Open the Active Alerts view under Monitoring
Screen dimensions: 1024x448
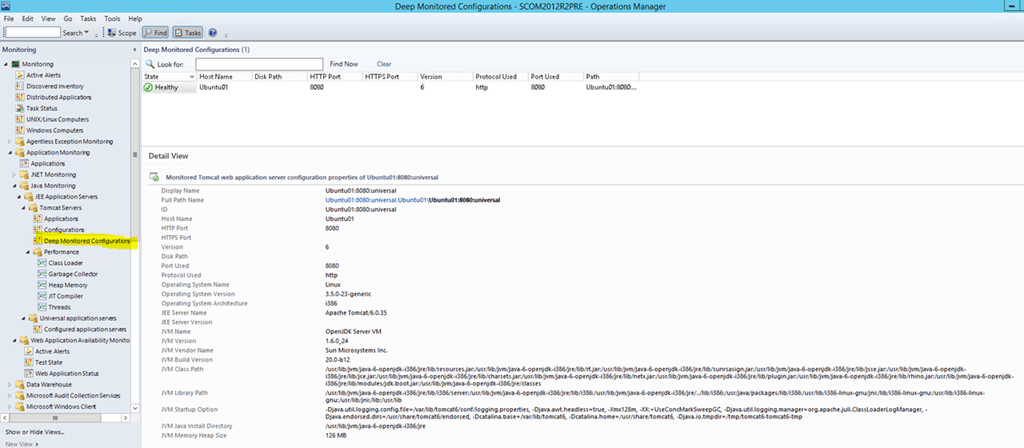tap(43, 75)
